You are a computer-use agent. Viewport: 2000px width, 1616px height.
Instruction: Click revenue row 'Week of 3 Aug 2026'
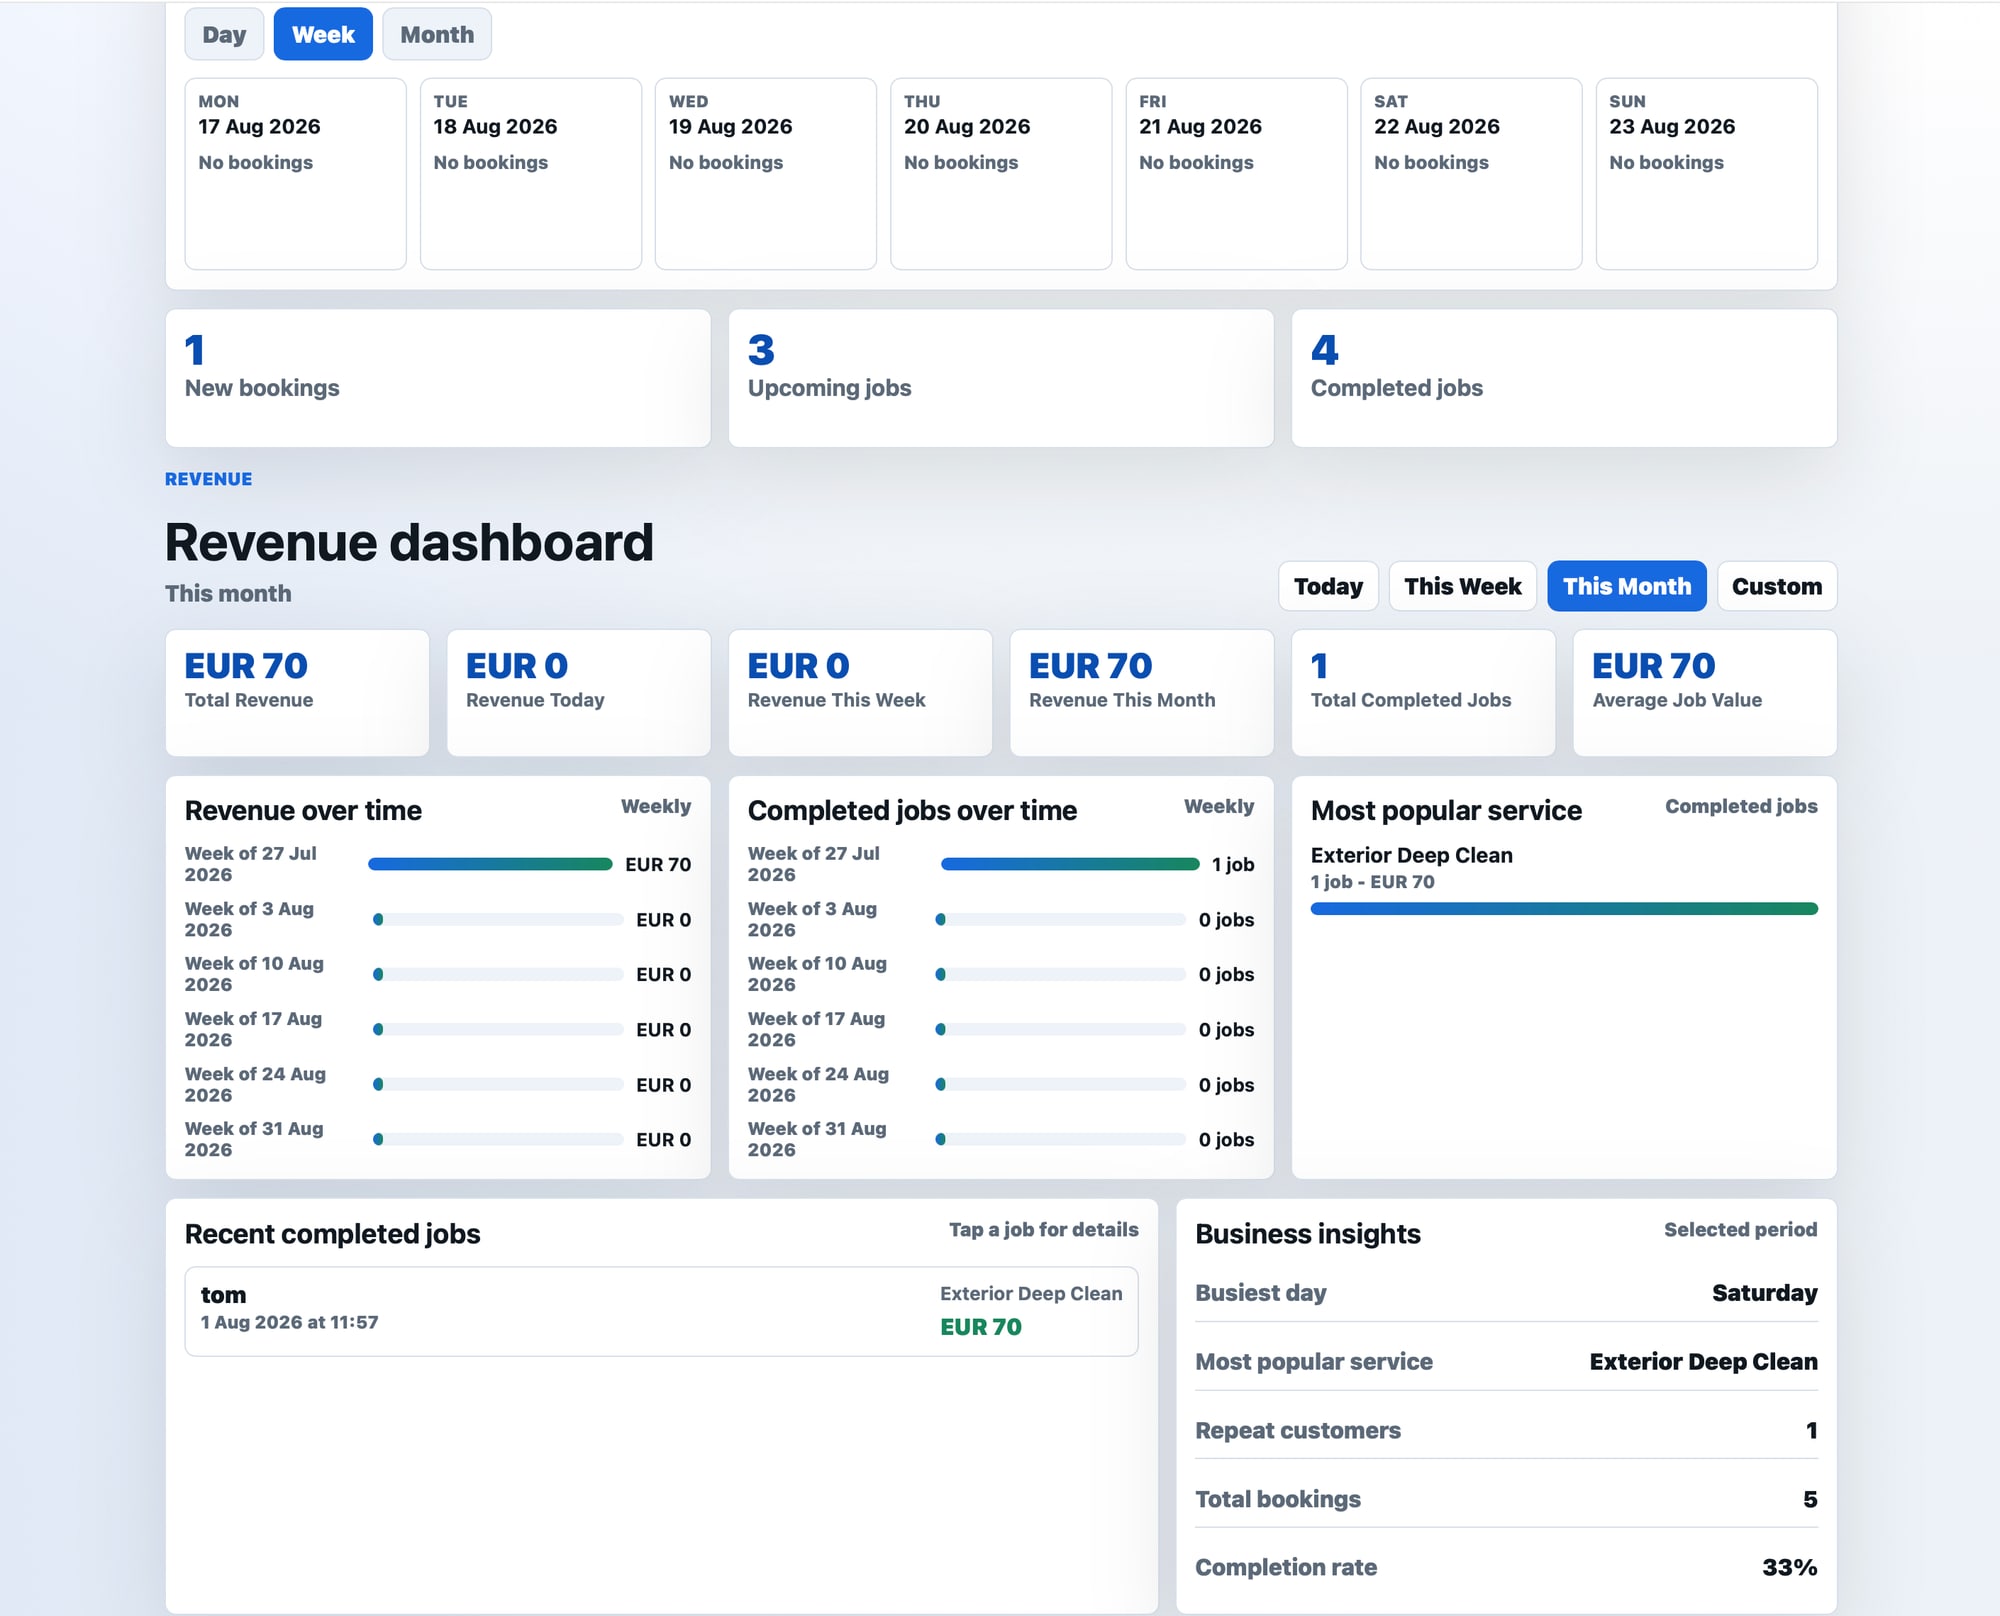point(438,919)
